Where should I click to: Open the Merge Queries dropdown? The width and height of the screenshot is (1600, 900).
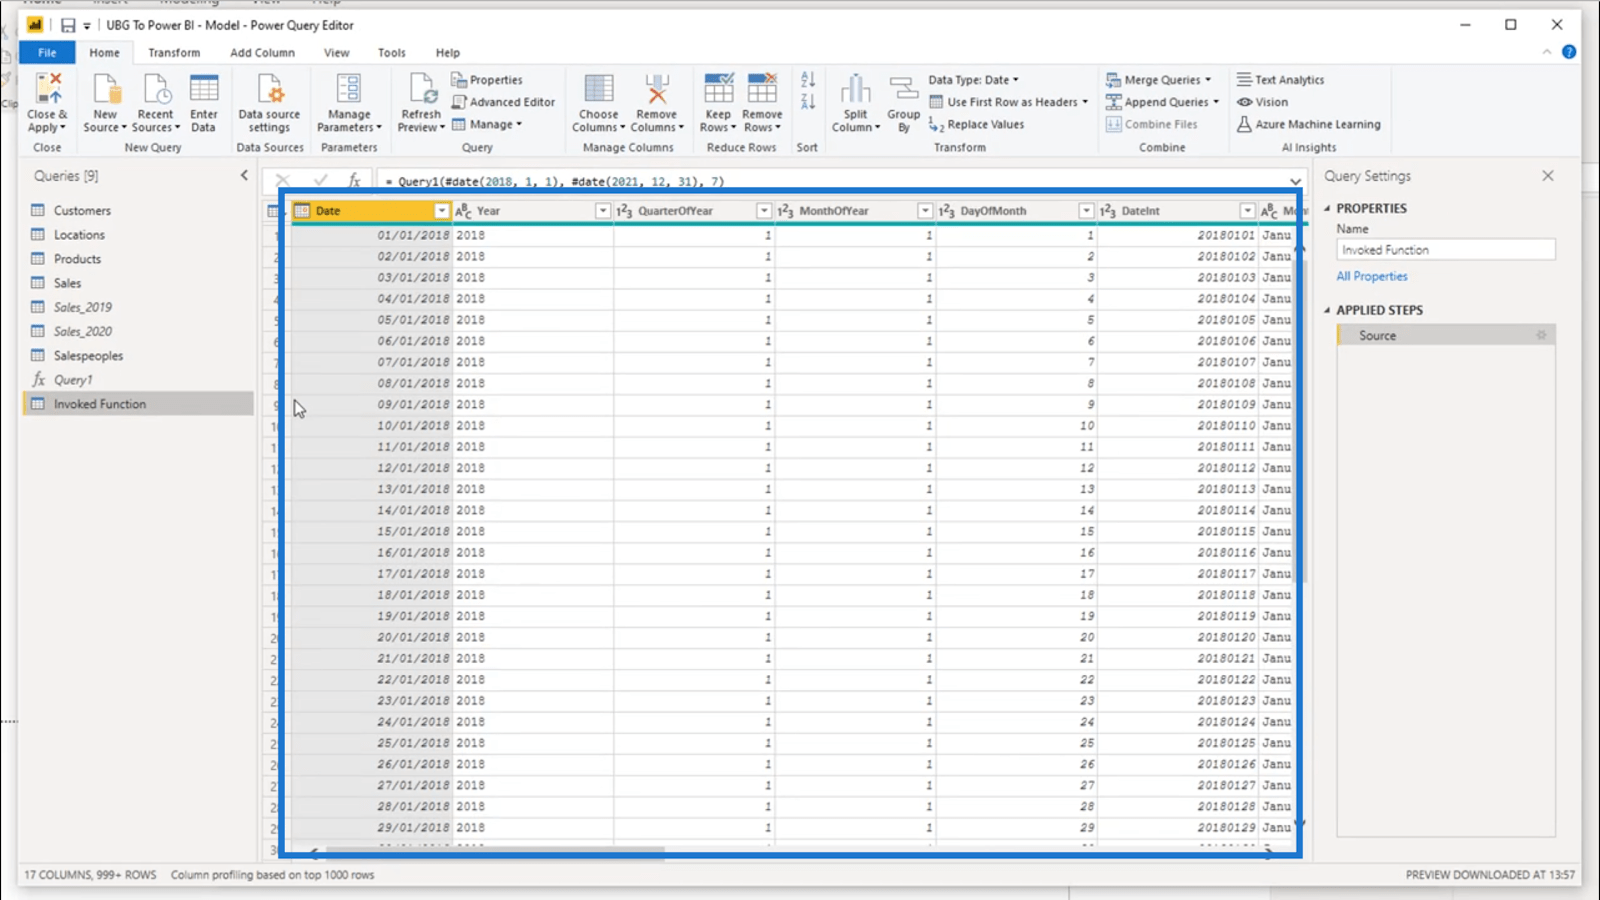pos(1160,80)
